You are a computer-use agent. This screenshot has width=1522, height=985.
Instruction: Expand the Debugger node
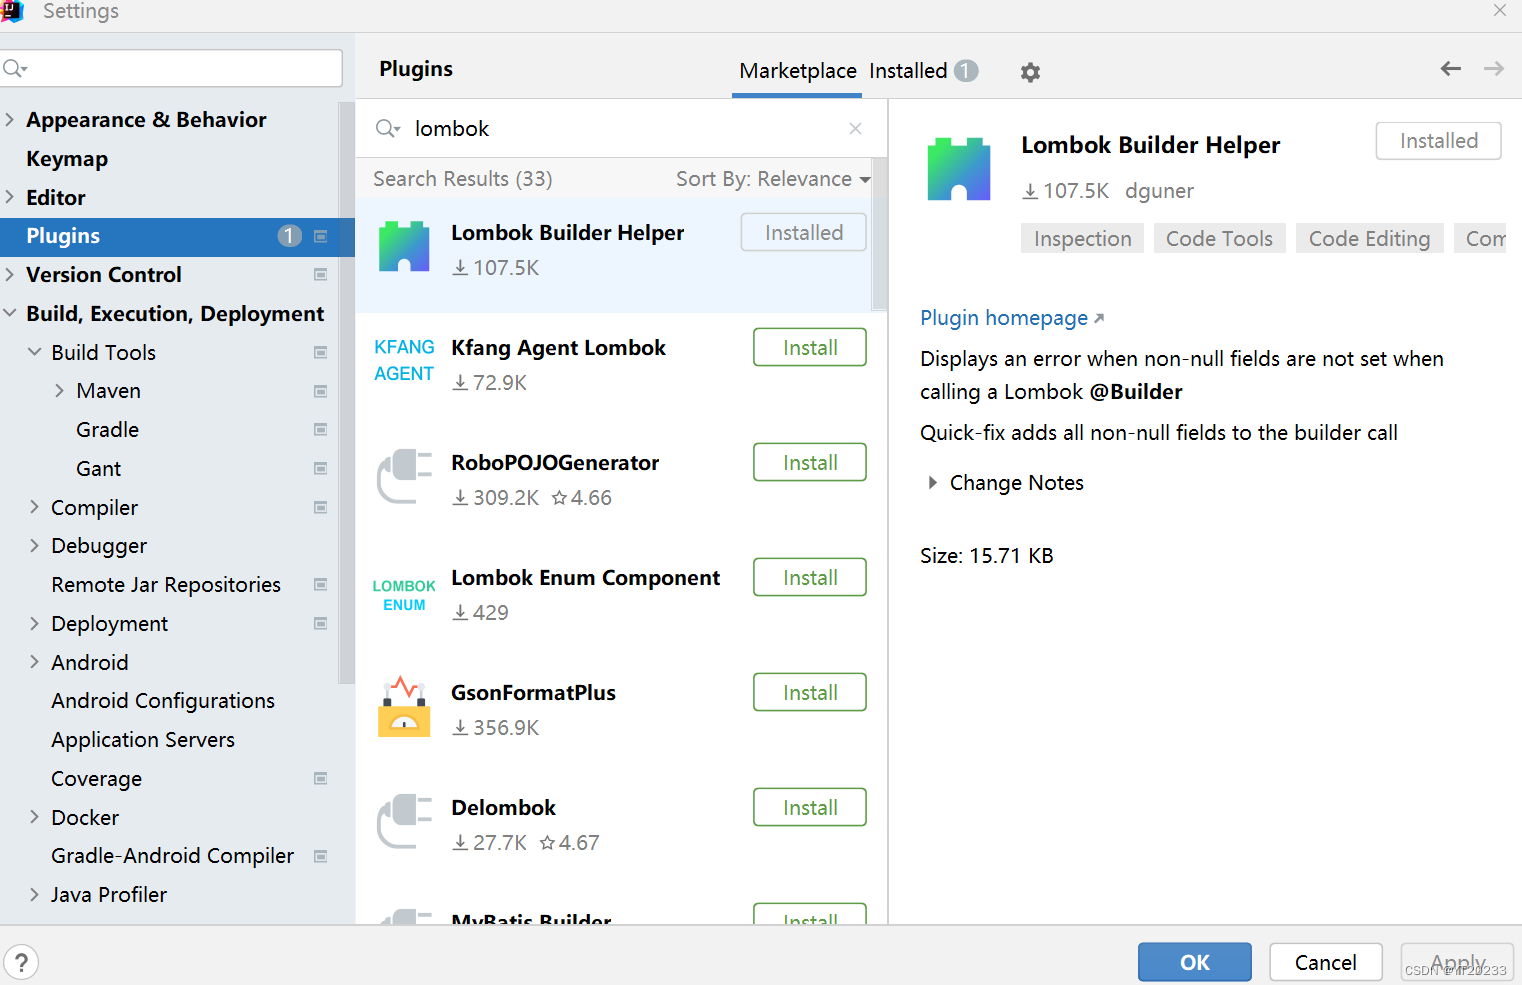point(35,545)
